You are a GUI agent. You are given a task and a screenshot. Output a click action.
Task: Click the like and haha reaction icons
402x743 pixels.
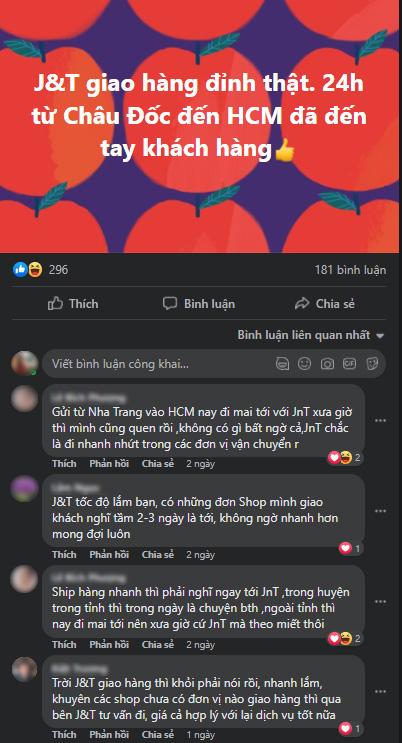click(x=27, y=270)
